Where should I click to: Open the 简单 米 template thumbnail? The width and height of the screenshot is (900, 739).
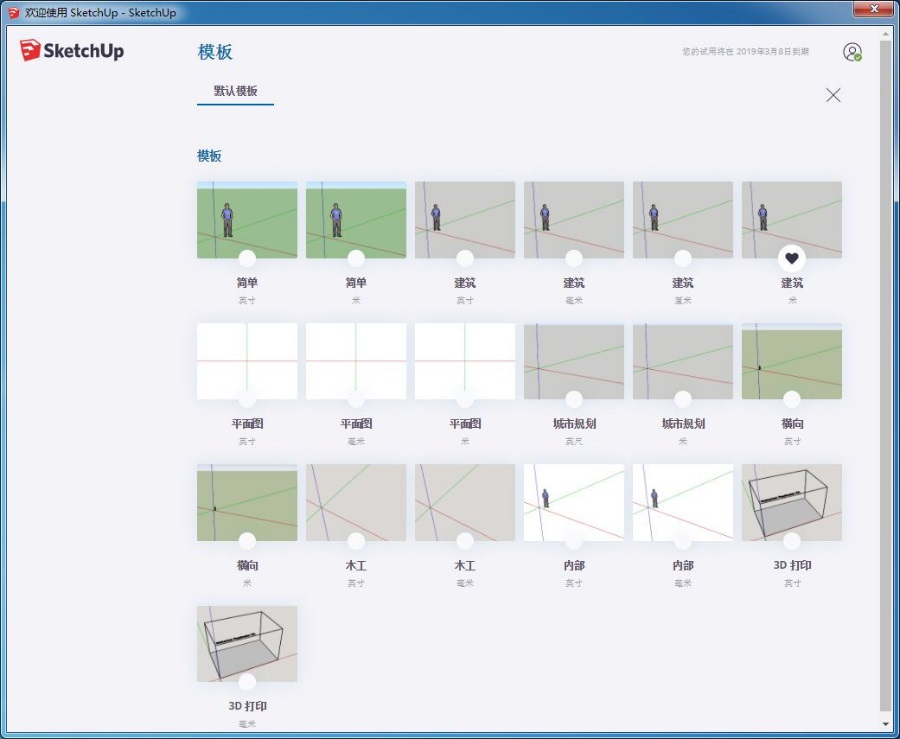356,219
